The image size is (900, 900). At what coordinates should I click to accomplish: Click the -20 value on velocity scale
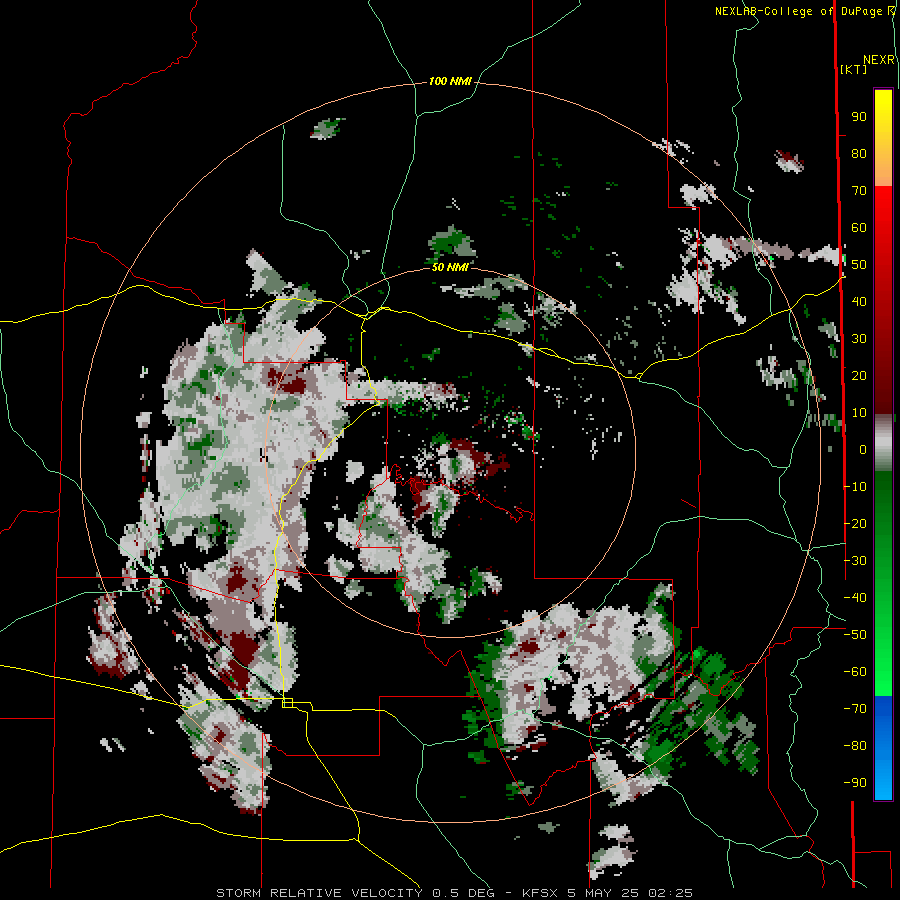click(855, 523)
